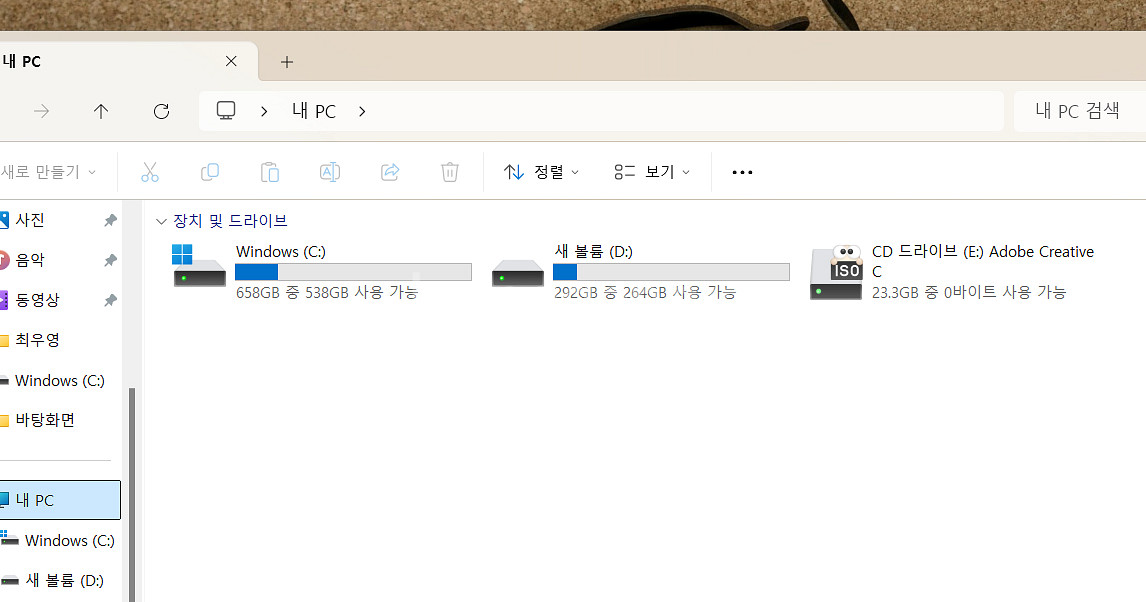
Task: Click the Paste clipboard icon
Action: point(270,172)
